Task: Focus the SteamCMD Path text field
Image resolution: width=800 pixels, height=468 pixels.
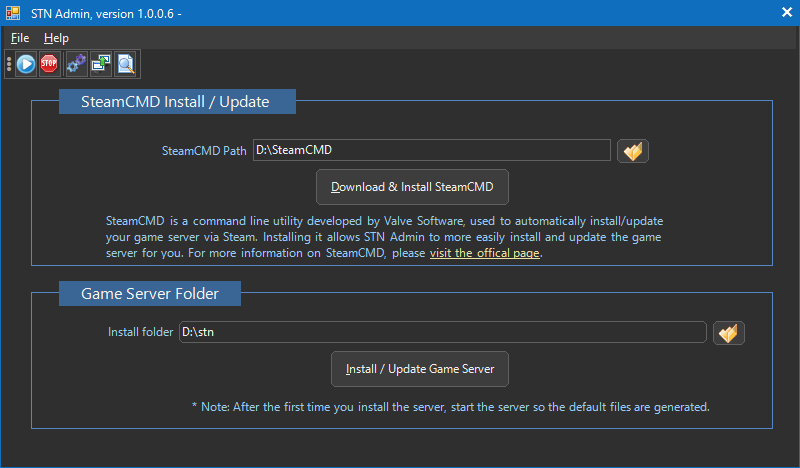Action: coord(430,150)
